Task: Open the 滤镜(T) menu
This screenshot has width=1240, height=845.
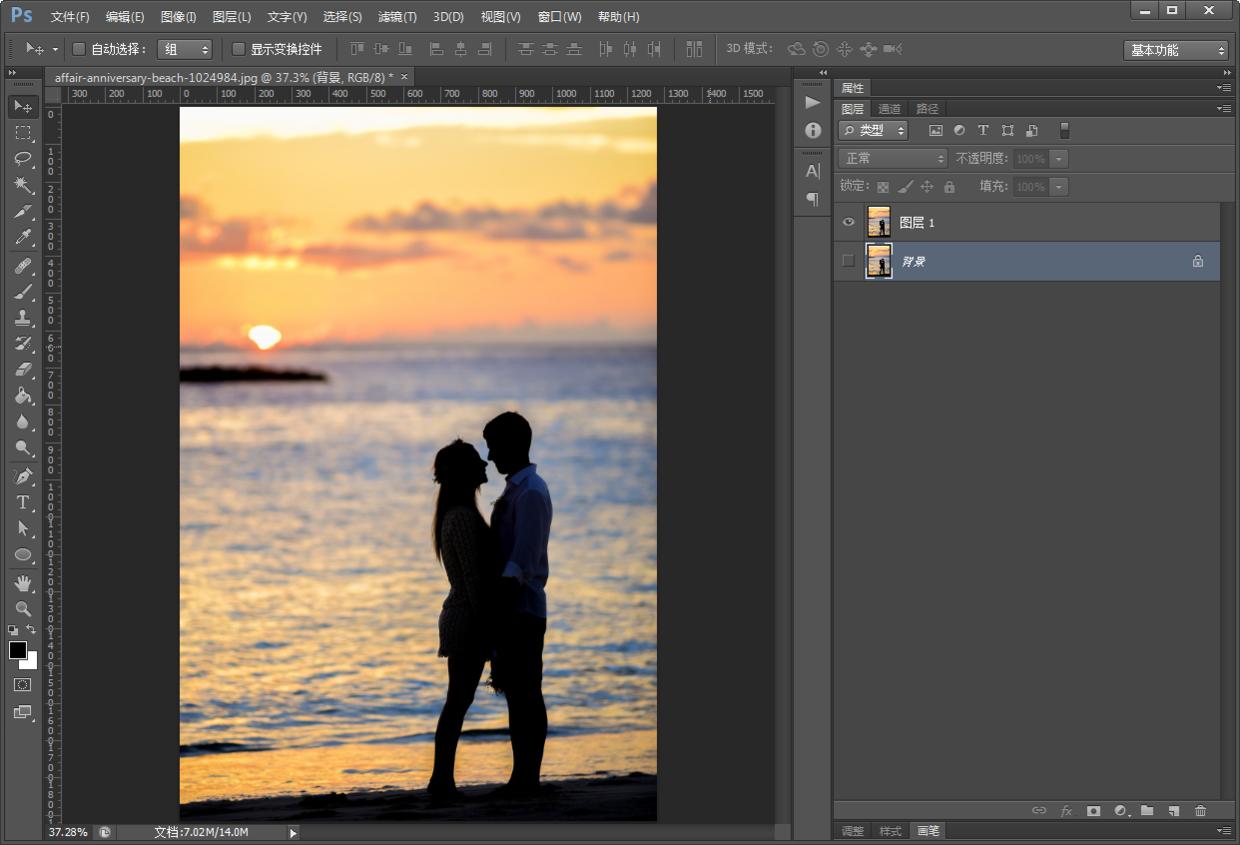Action: coord(397,17)
